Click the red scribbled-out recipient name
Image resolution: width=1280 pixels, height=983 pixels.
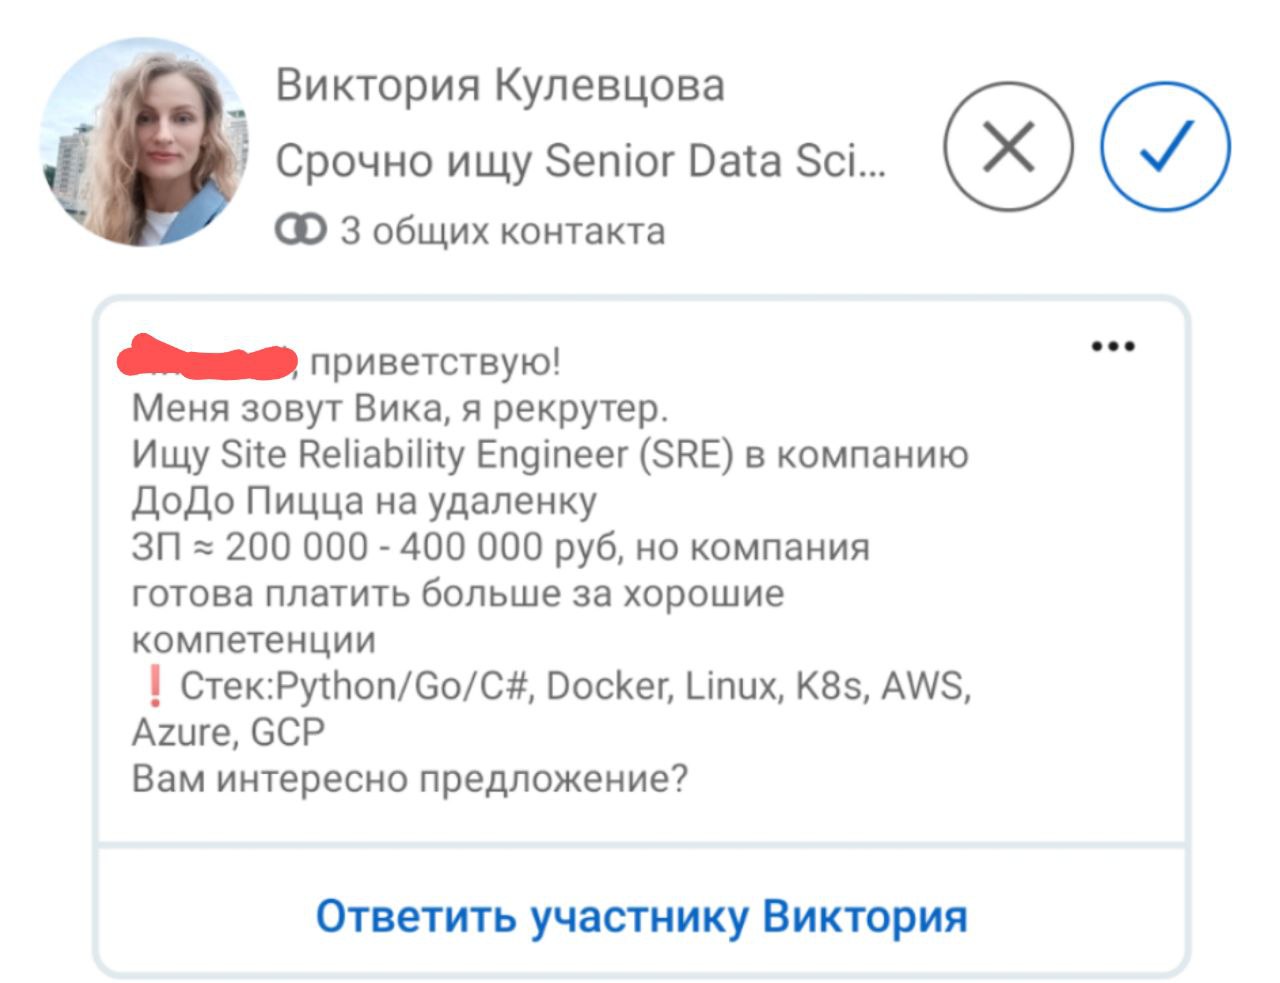click(208, 358)
